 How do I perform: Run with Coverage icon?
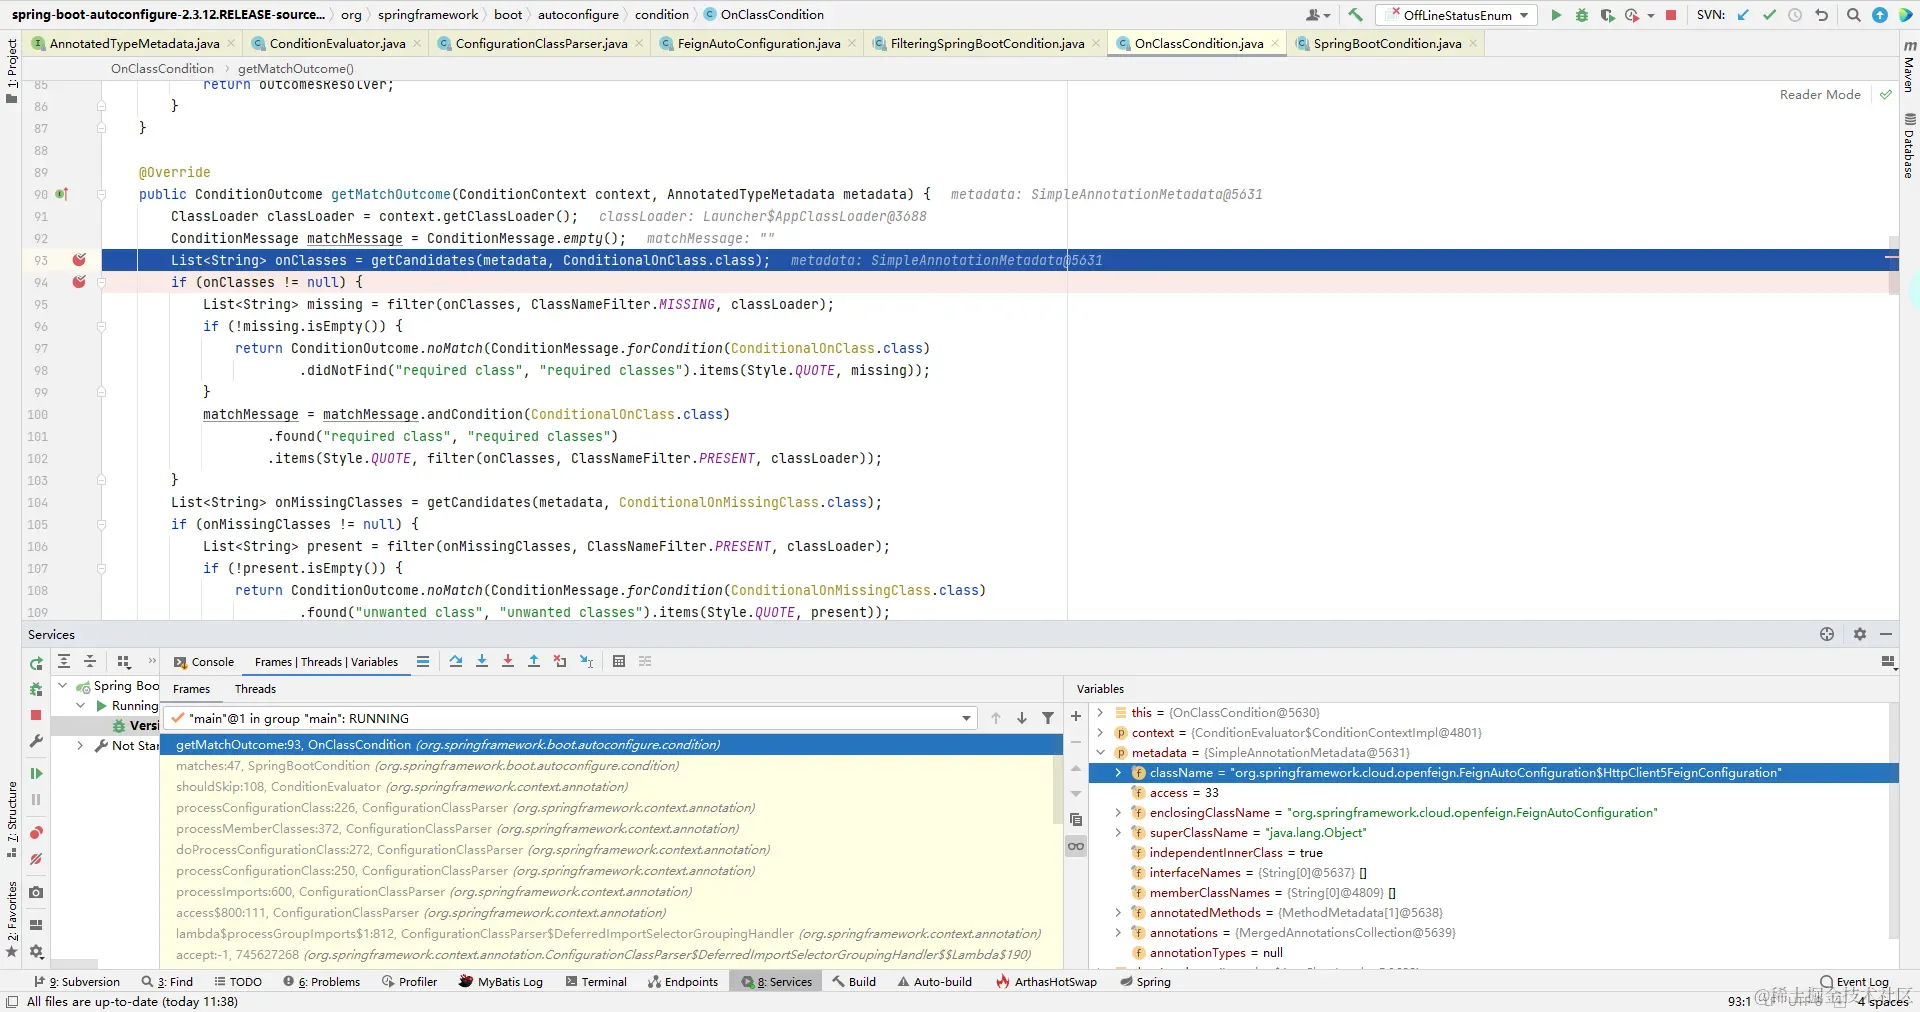(x=1607, y=15)
